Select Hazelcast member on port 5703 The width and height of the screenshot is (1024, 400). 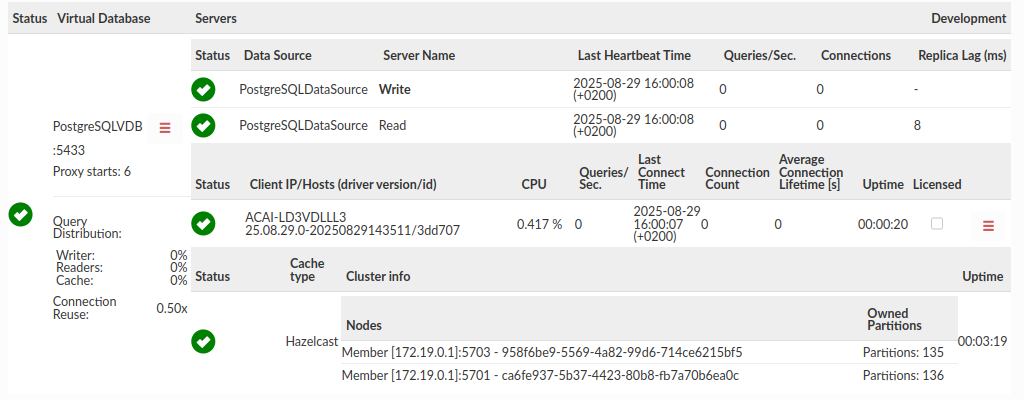541,352
